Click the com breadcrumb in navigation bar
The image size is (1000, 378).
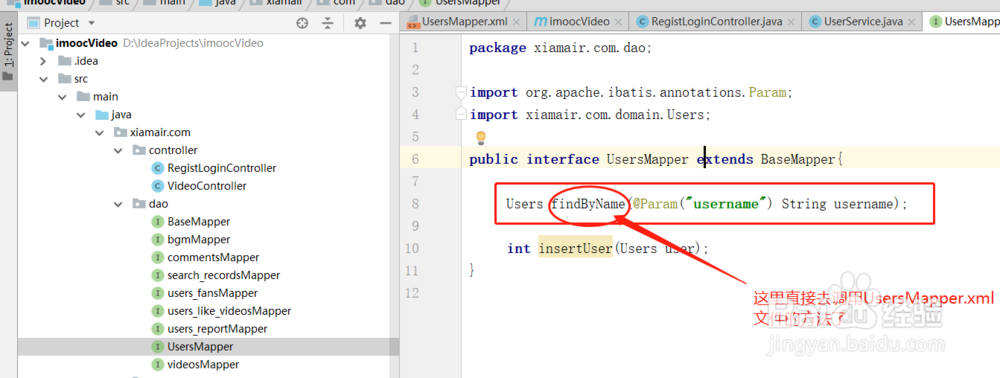pos(336,3)
